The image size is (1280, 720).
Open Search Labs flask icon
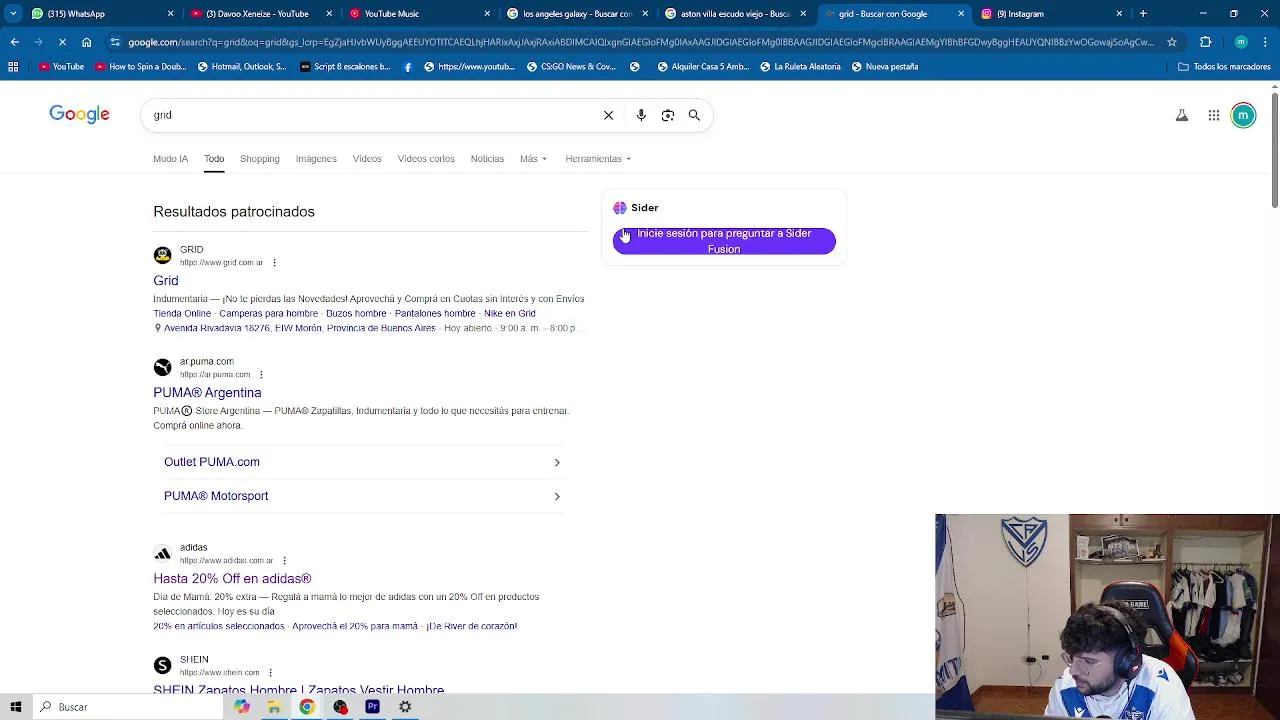[1182, 115]
